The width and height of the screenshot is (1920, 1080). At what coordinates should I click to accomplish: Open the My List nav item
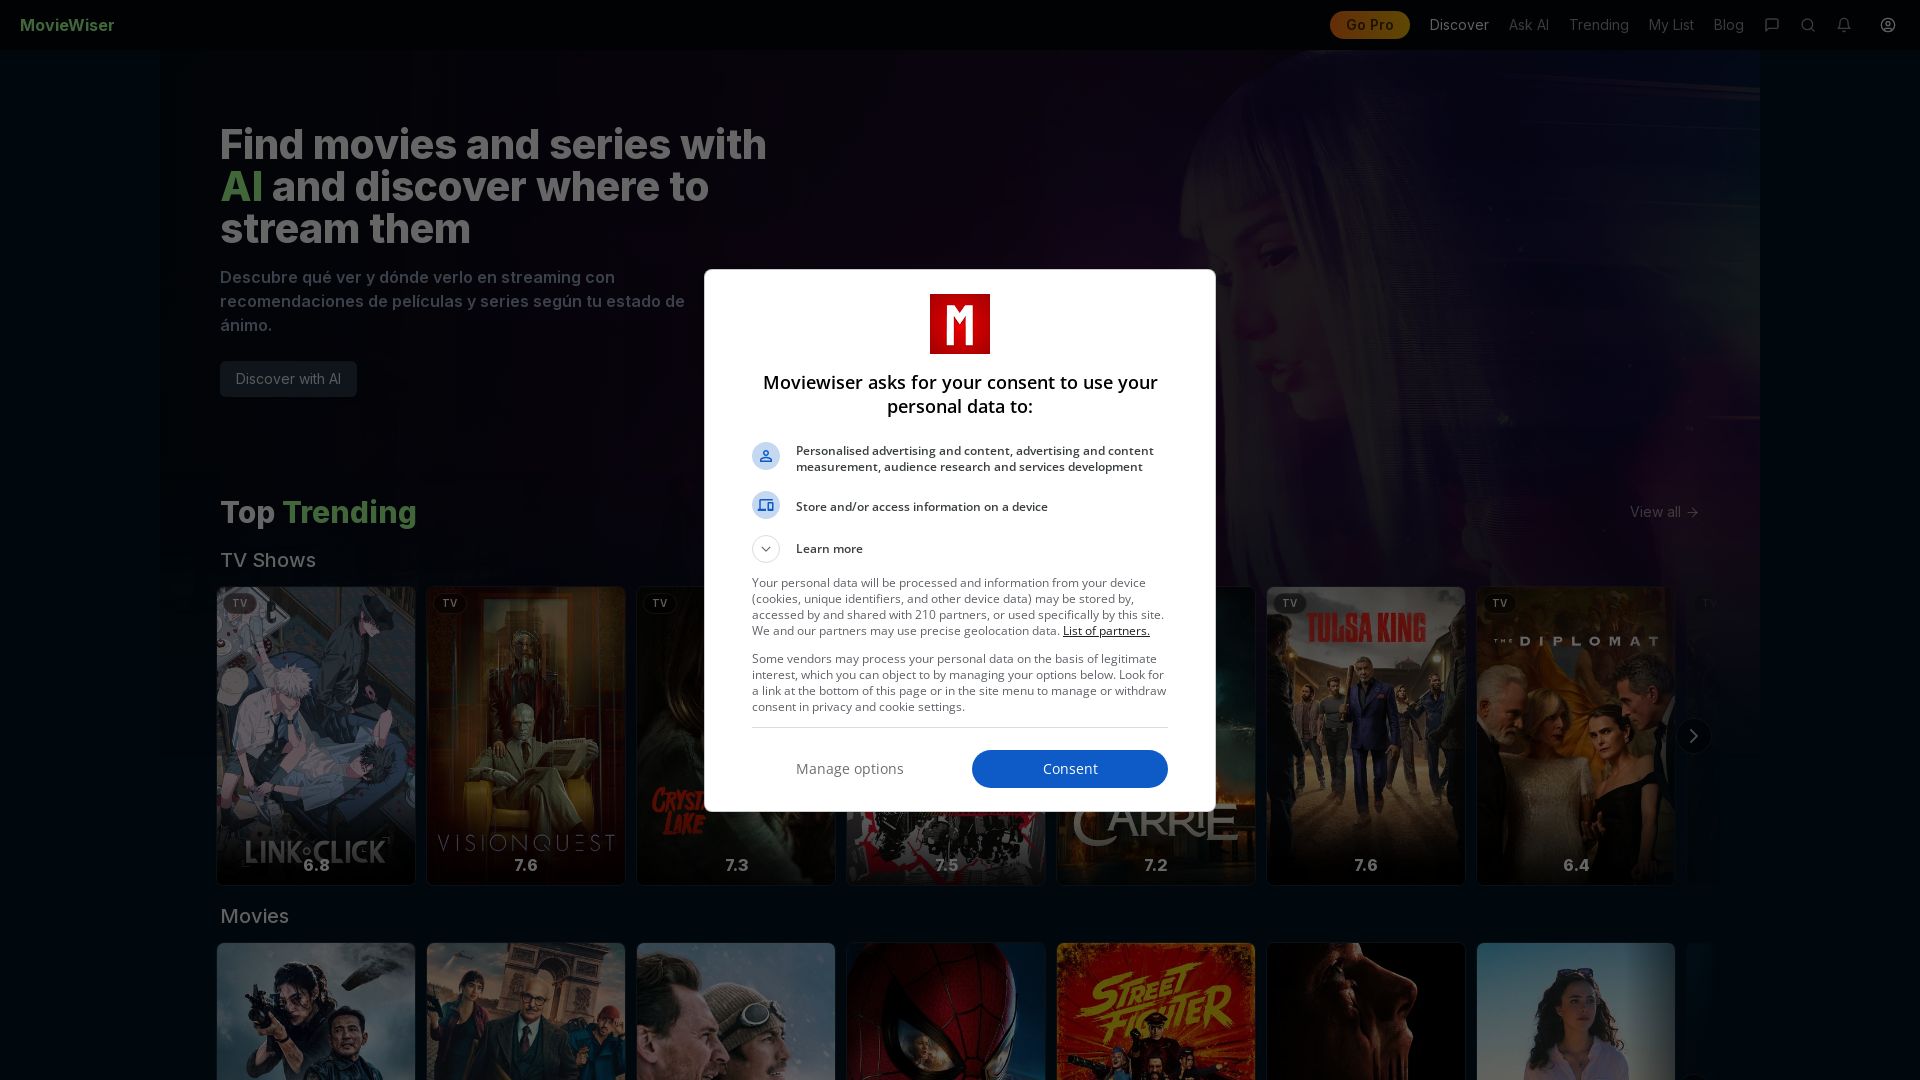[x=1671, y=25]
